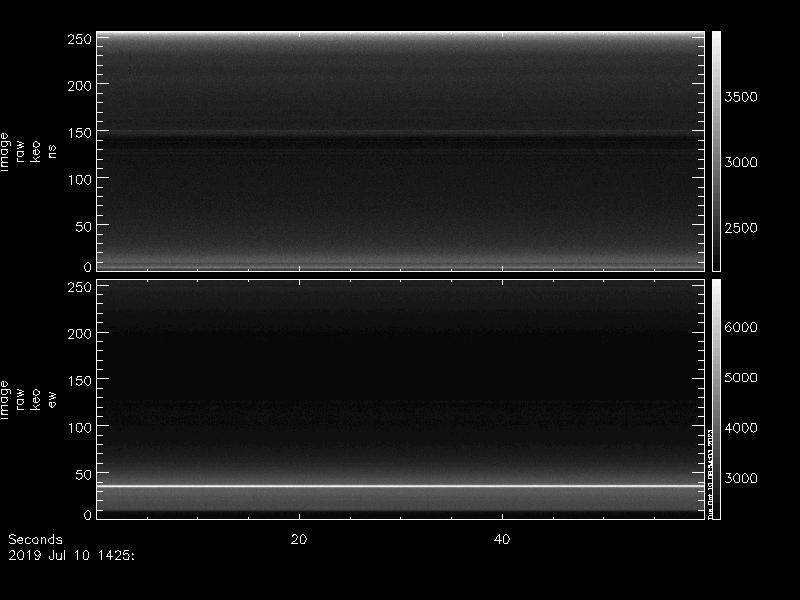This screenshot has height=600, width=800.
Task: Click the 0 tick label on ew keogram axis
Action: pos(87,515)
